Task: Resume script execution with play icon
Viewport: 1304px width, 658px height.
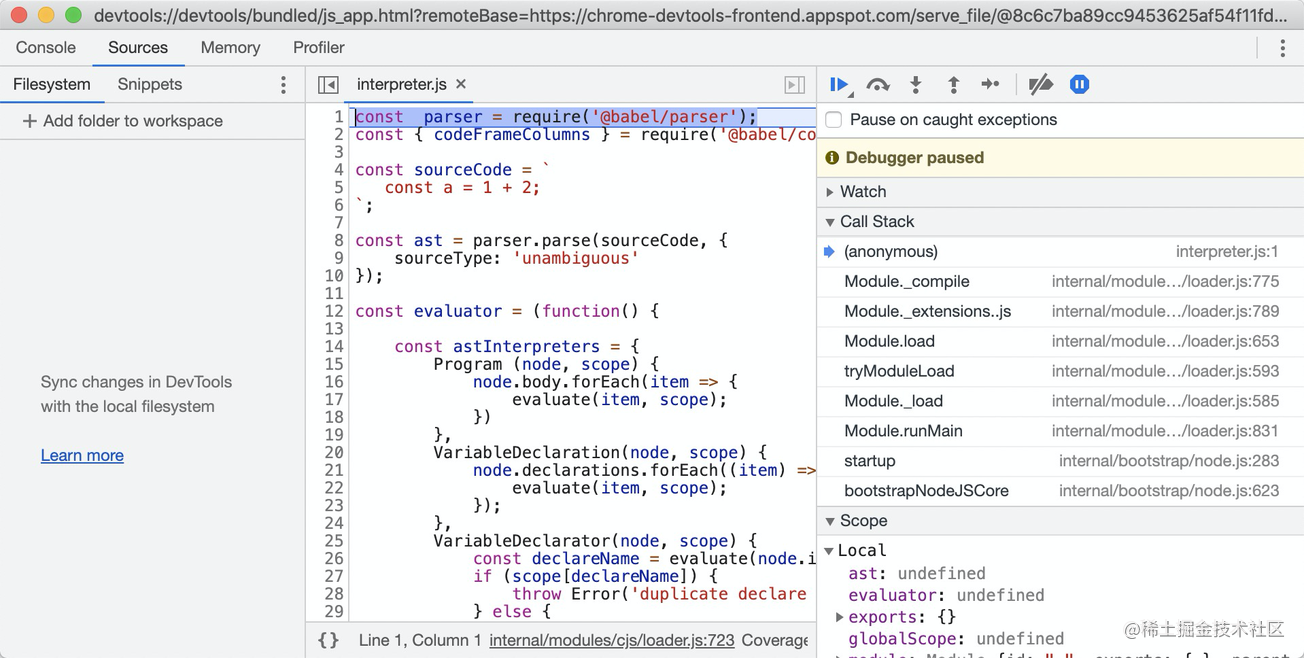Action: point(839,85)
